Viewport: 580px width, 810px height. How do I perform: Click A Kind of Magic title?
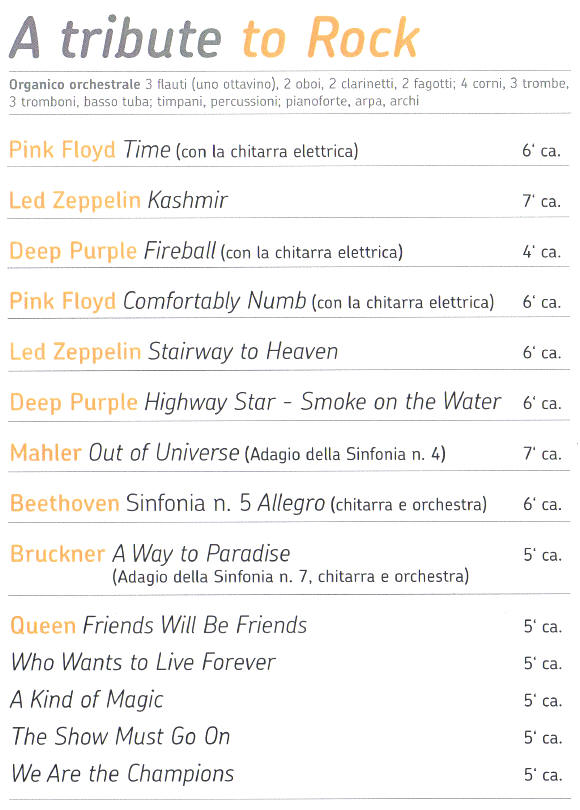click(x=87, y=699)
